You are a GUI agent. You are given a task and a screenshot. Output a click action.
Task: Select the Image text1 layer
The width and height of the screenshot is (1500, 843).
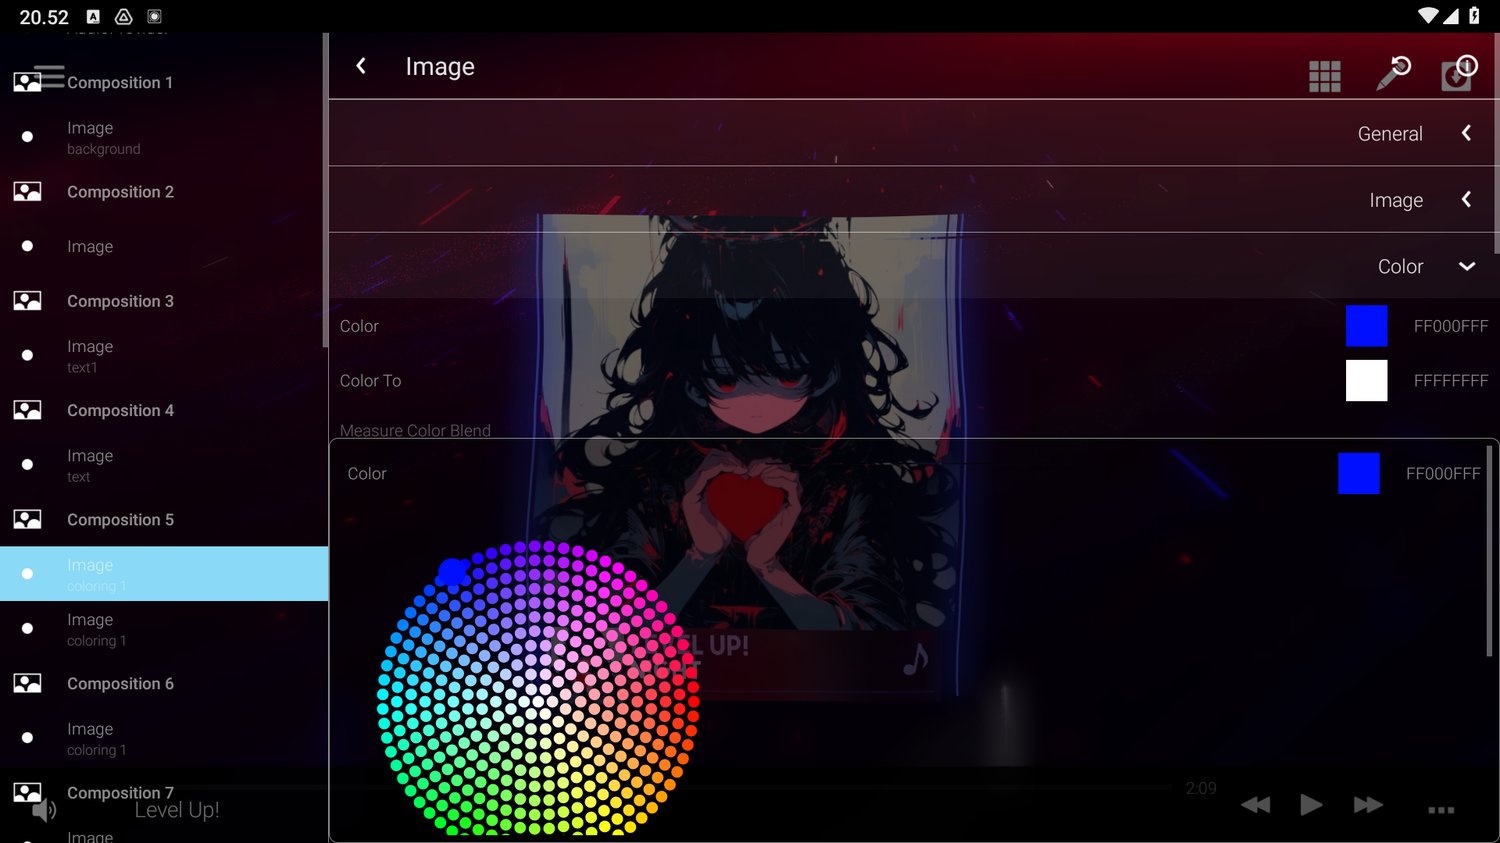pyautogui.click(x=164, y=355)
